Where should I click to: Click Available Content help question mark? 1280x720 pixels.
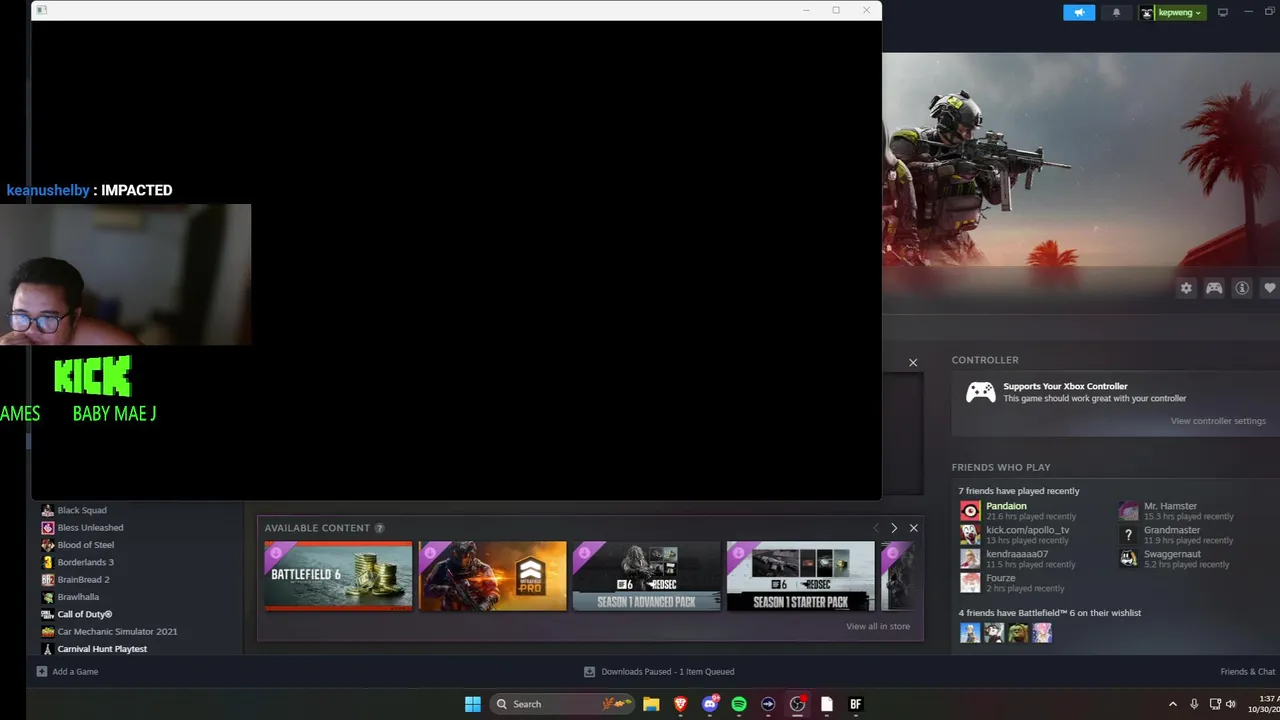379,528
